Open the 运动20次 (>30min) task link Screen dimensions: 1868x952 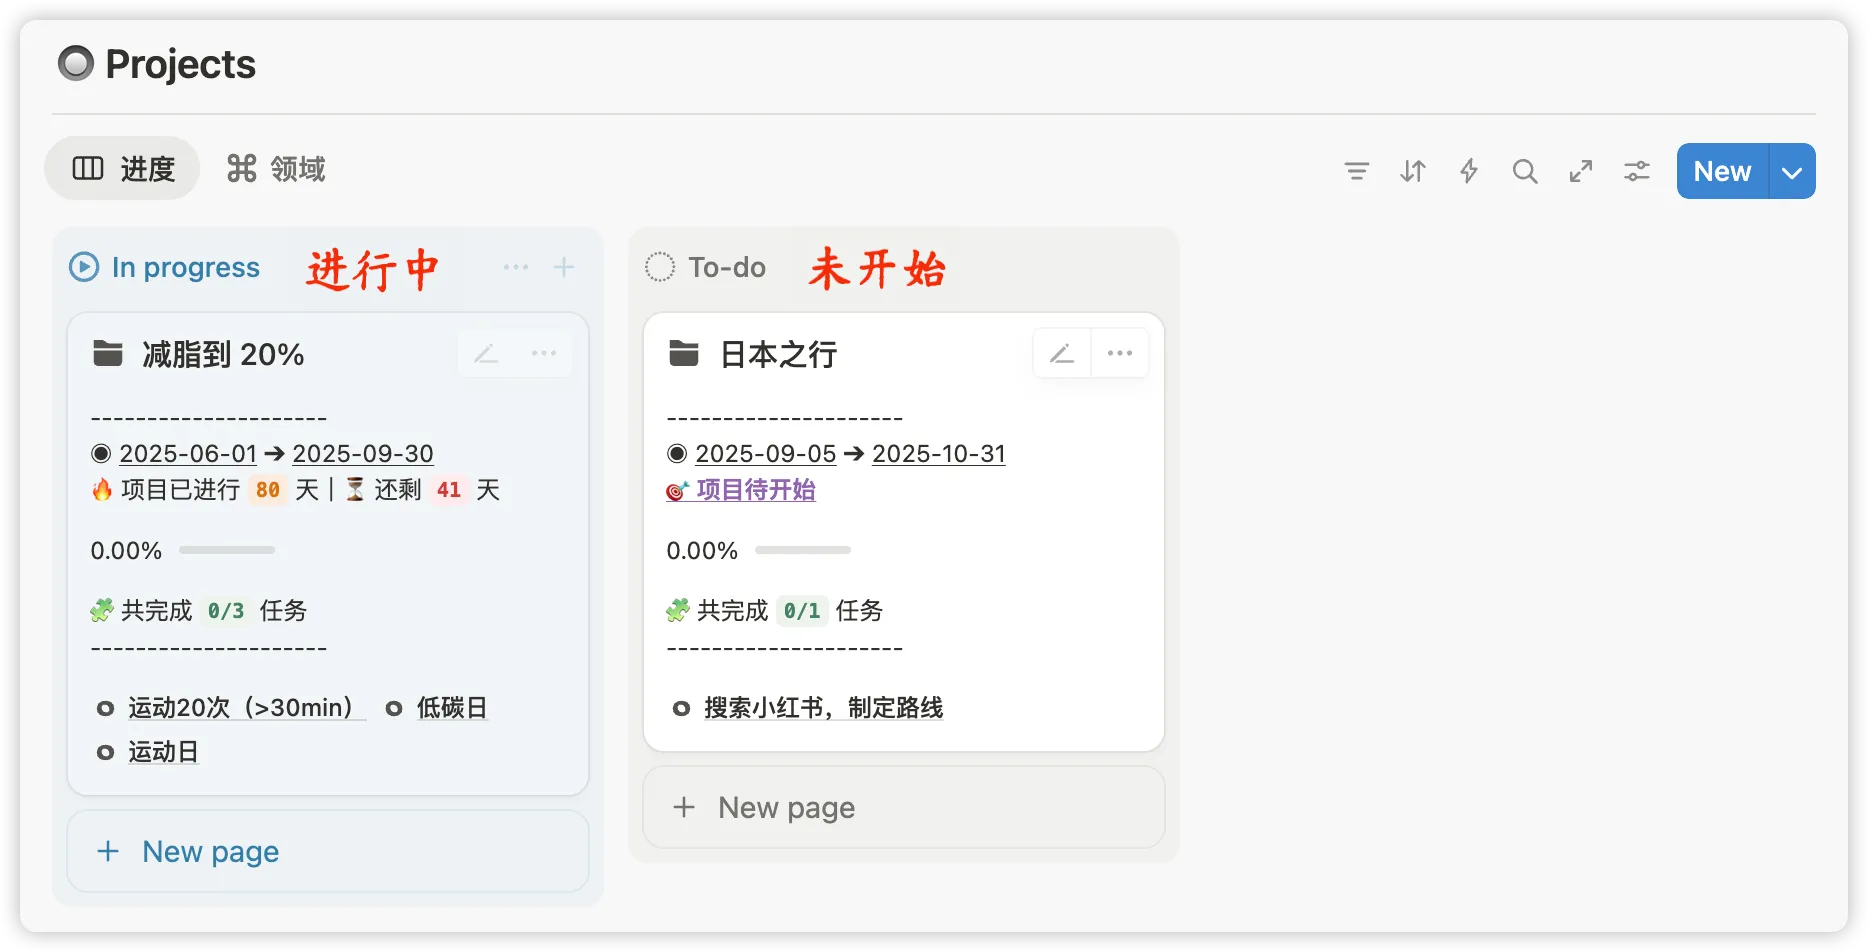point(241,708)
